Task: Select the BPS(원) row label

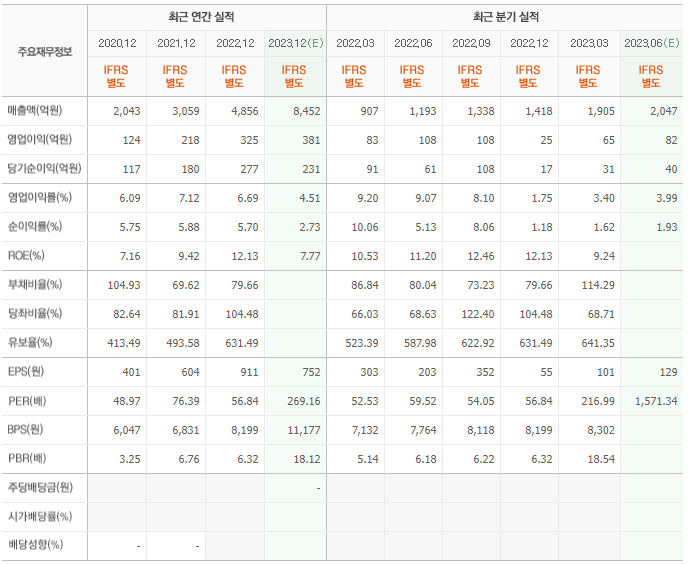Action: (25, 429)
